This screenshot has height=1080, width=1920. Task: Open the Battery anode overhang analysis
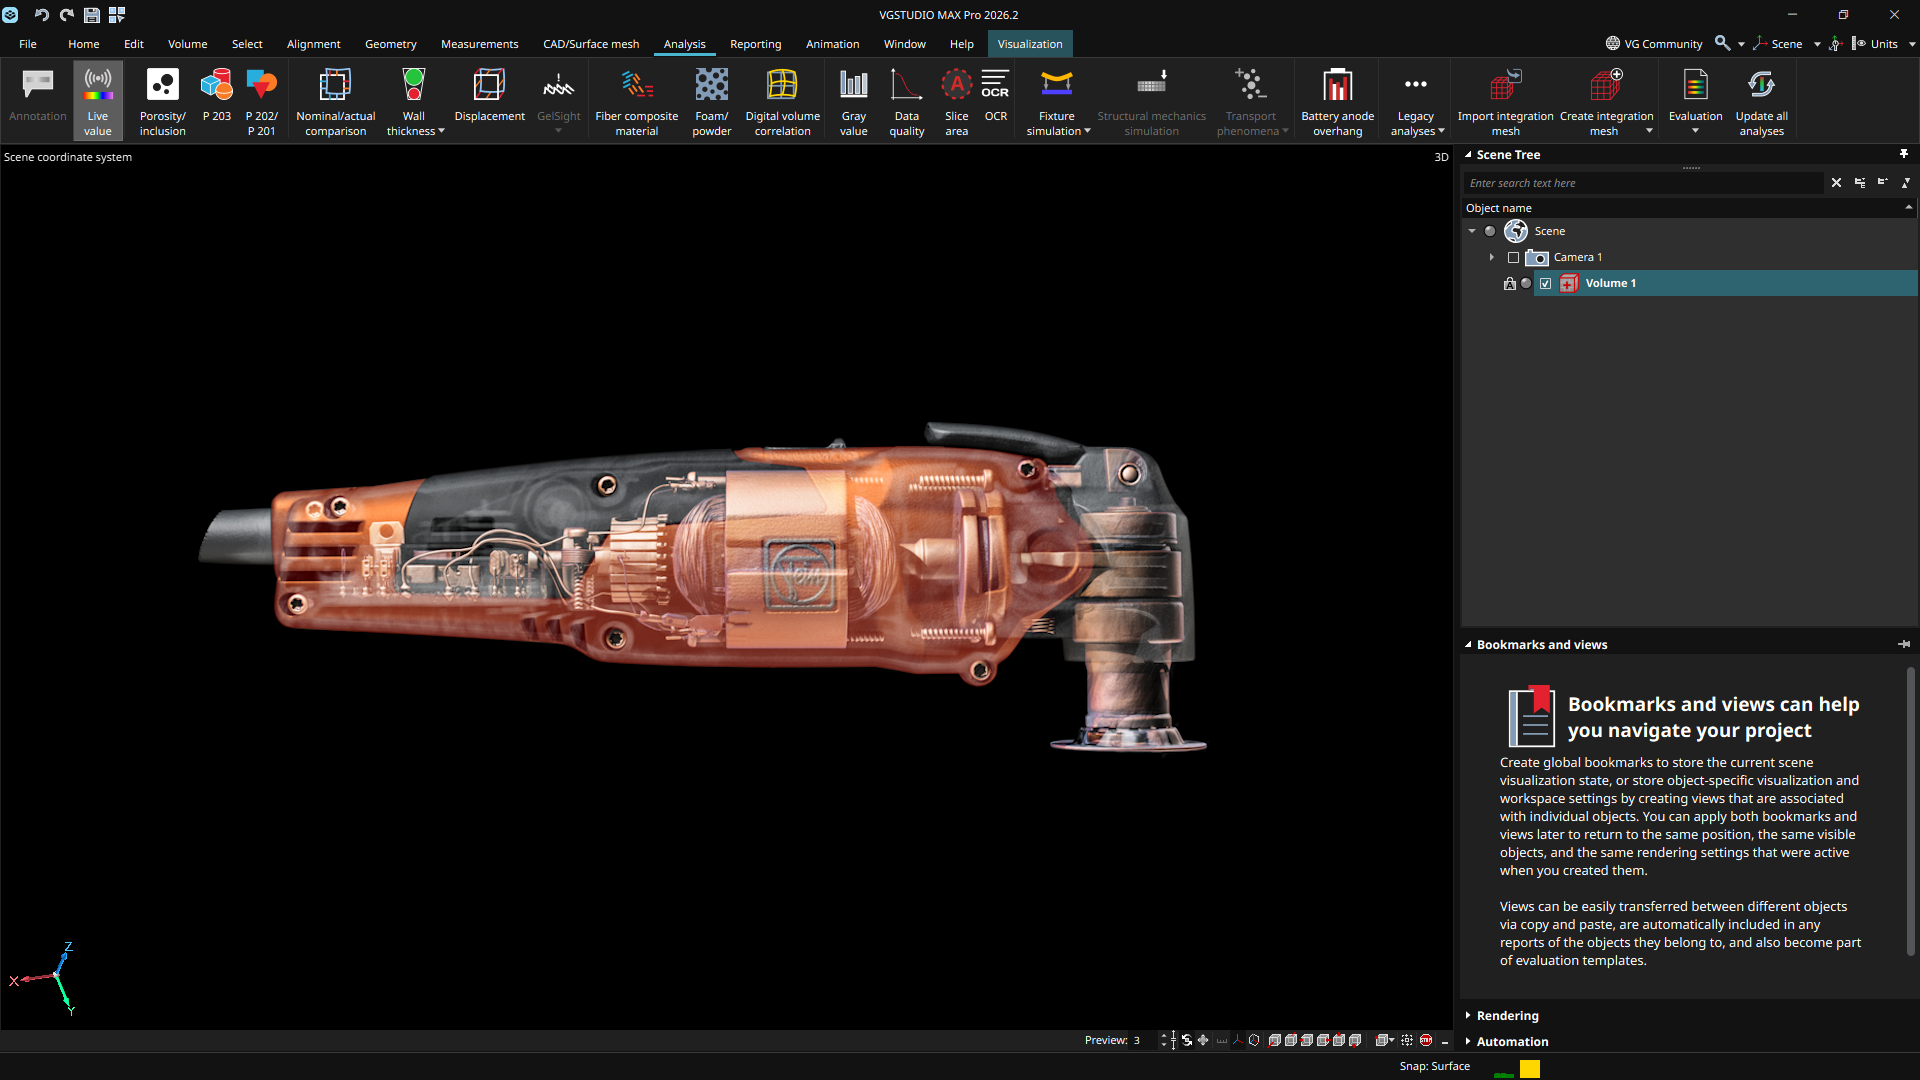1338,101
